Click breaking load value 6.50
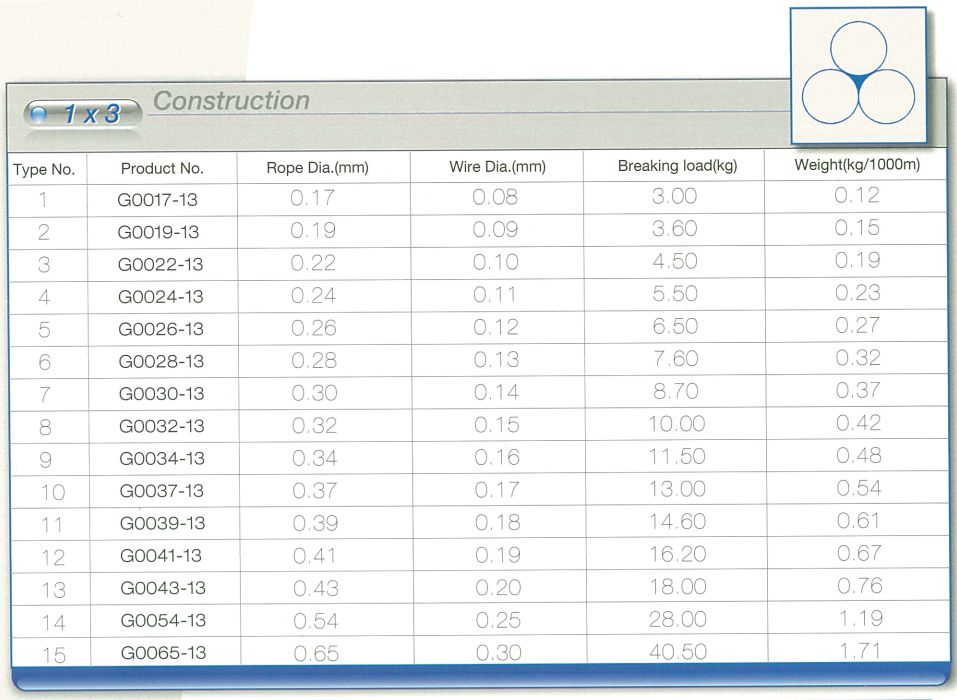 (675, 326)
